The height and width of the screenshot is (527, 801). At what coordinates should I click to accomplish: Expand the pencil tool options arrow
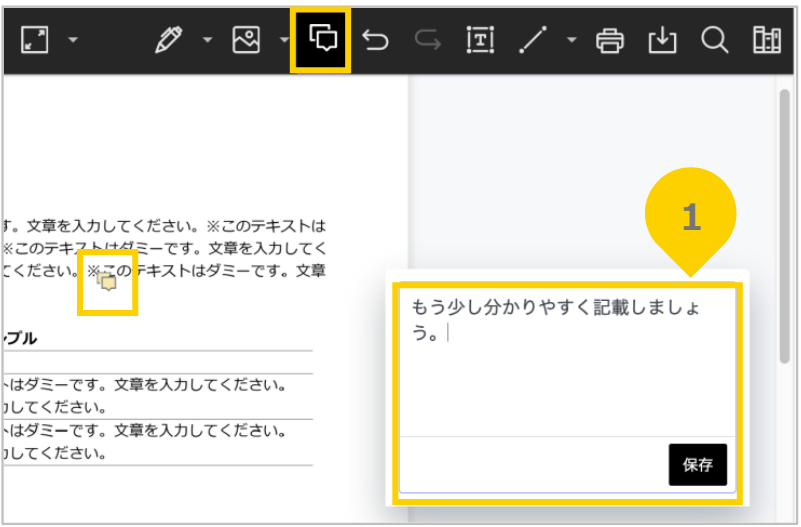(207, 39)
